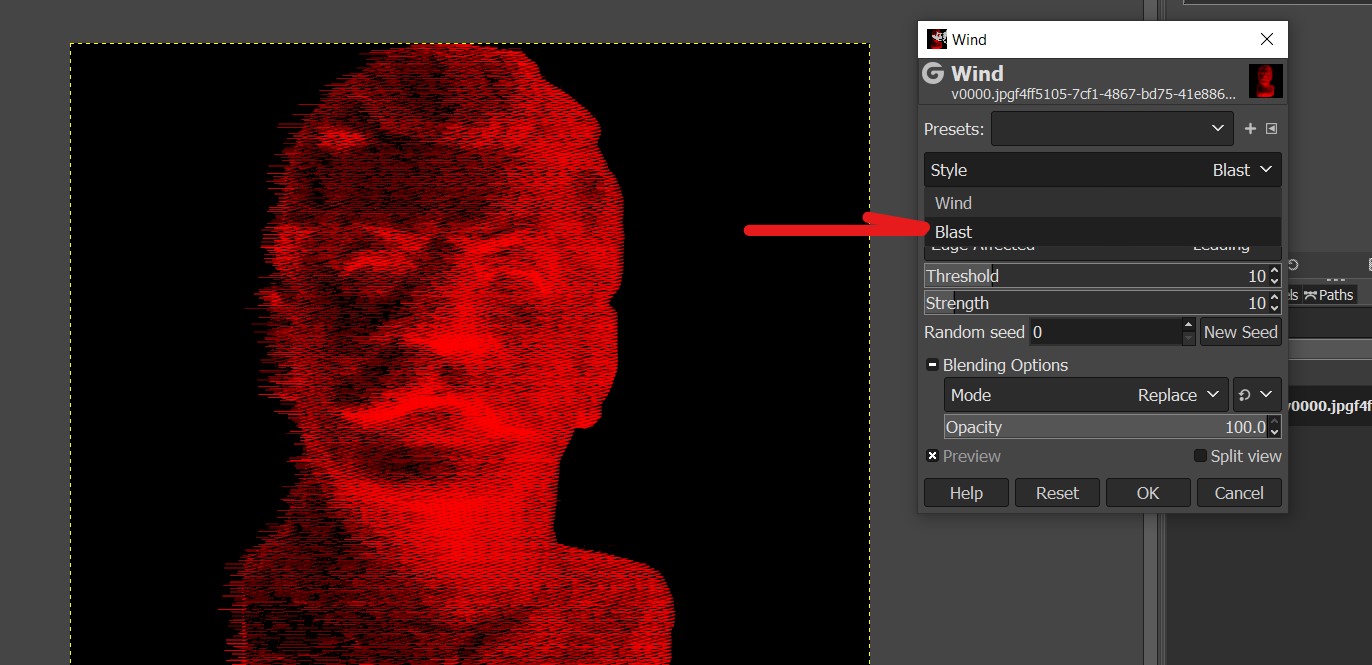Click the Wind dialog title bar icon

click(x=937, y=40)
